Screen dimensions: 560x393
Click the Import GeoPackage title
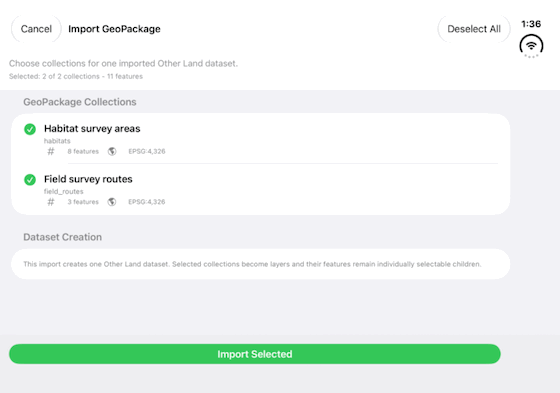[x=114, y=29]
